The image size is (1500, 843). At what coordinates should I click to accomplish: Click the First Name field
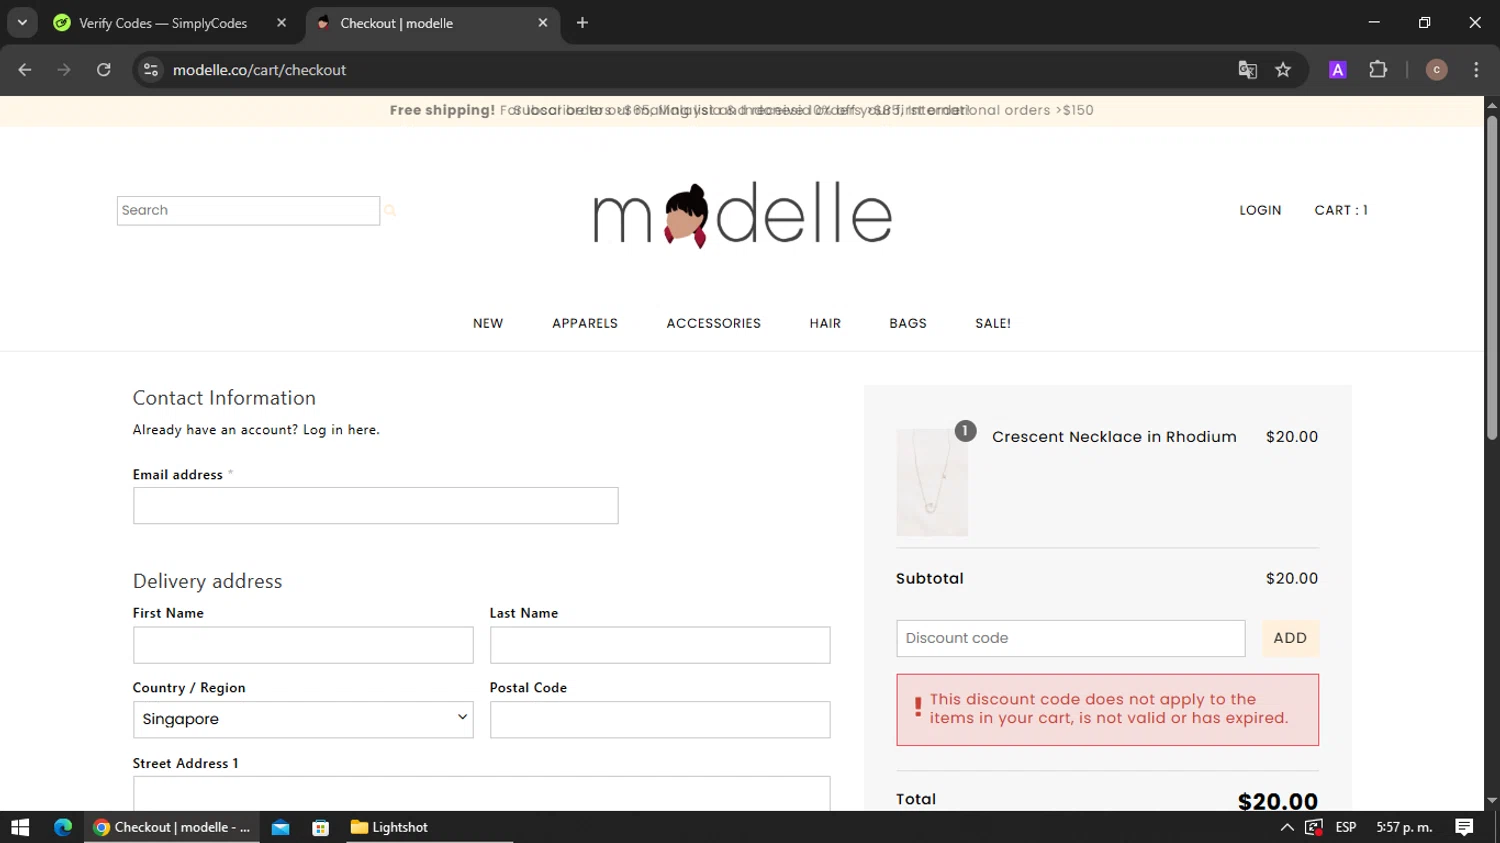coord(303,645)
